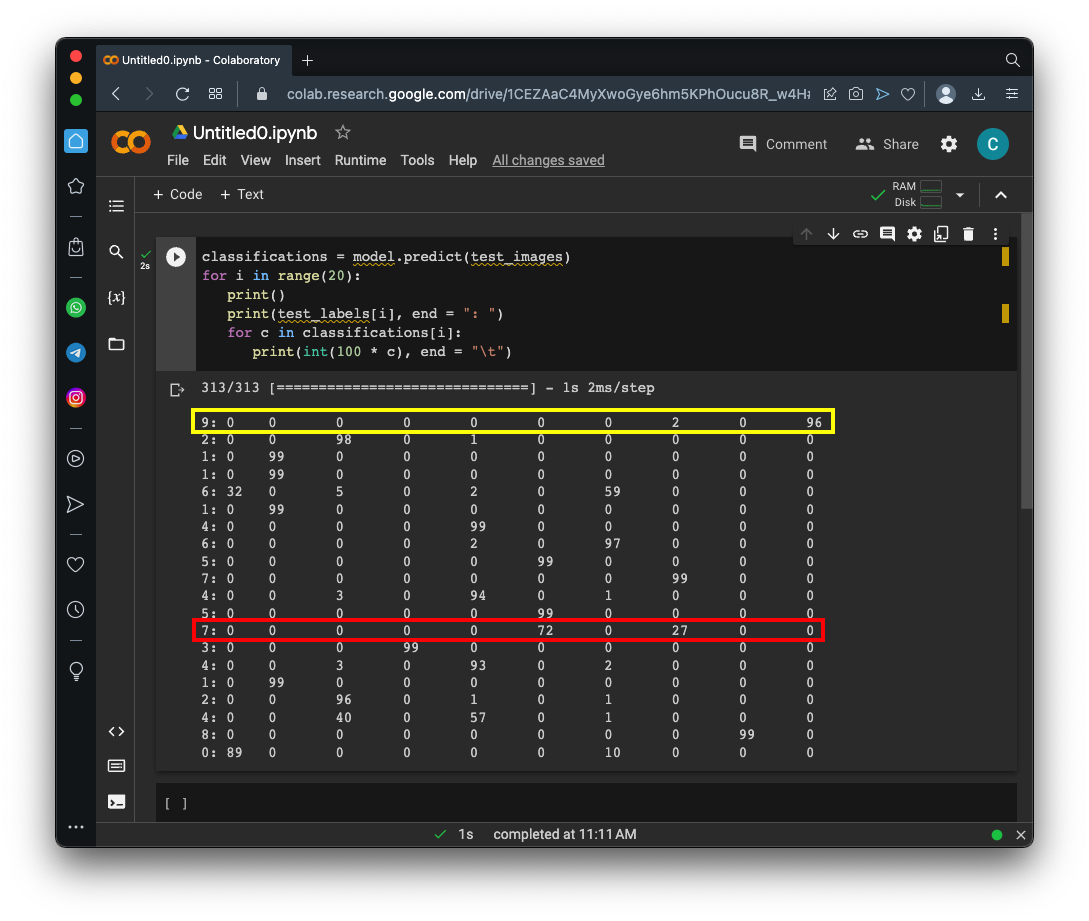Delete the current cell with trash icon
The height and width of the screenshot is (921, 1089).
click(x=968, y=234)
